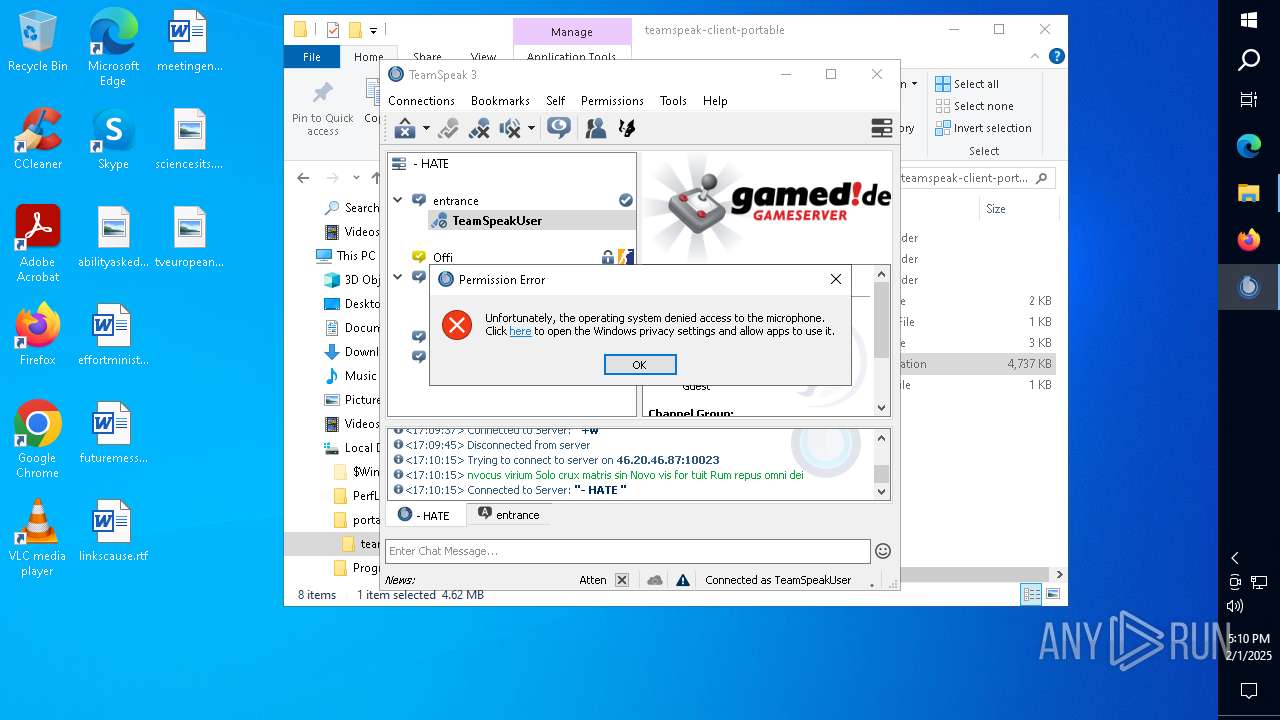Click OK in the Permission Error dialog
This screenshot has height=720, width=1280.
[x=640, y=365]
